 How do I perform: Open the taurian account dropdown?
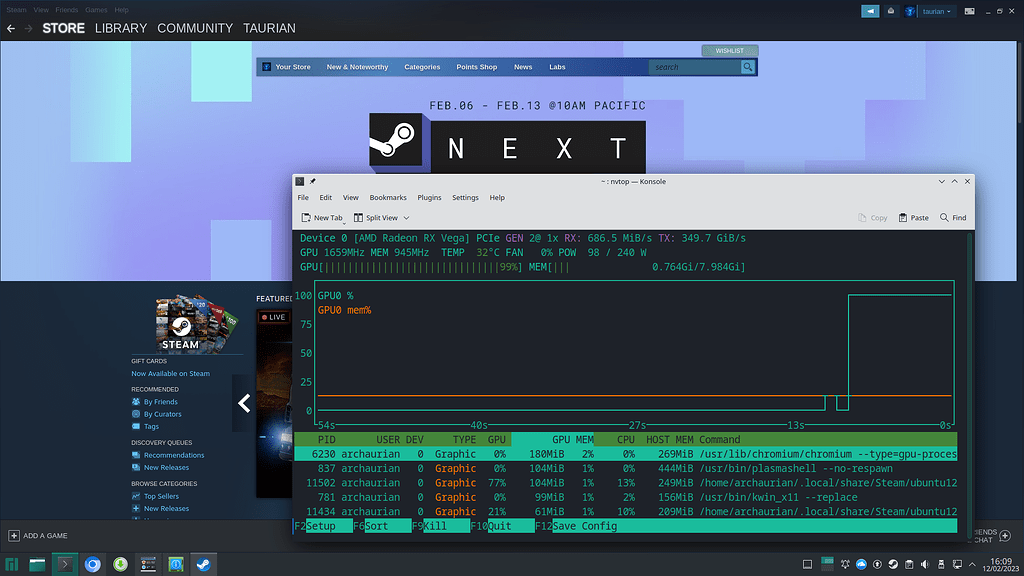click(934, 10)
